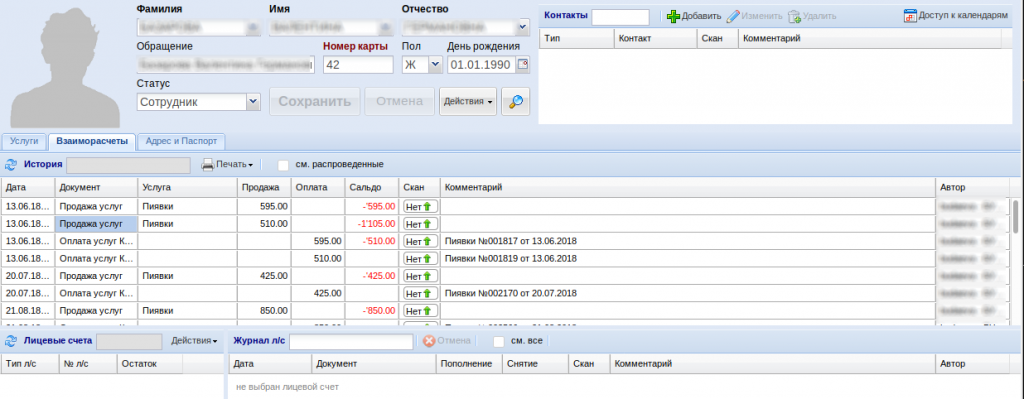Open the Статус dropdown arrow
This screenshot has width=1024, height=399.
coord(253,102)
